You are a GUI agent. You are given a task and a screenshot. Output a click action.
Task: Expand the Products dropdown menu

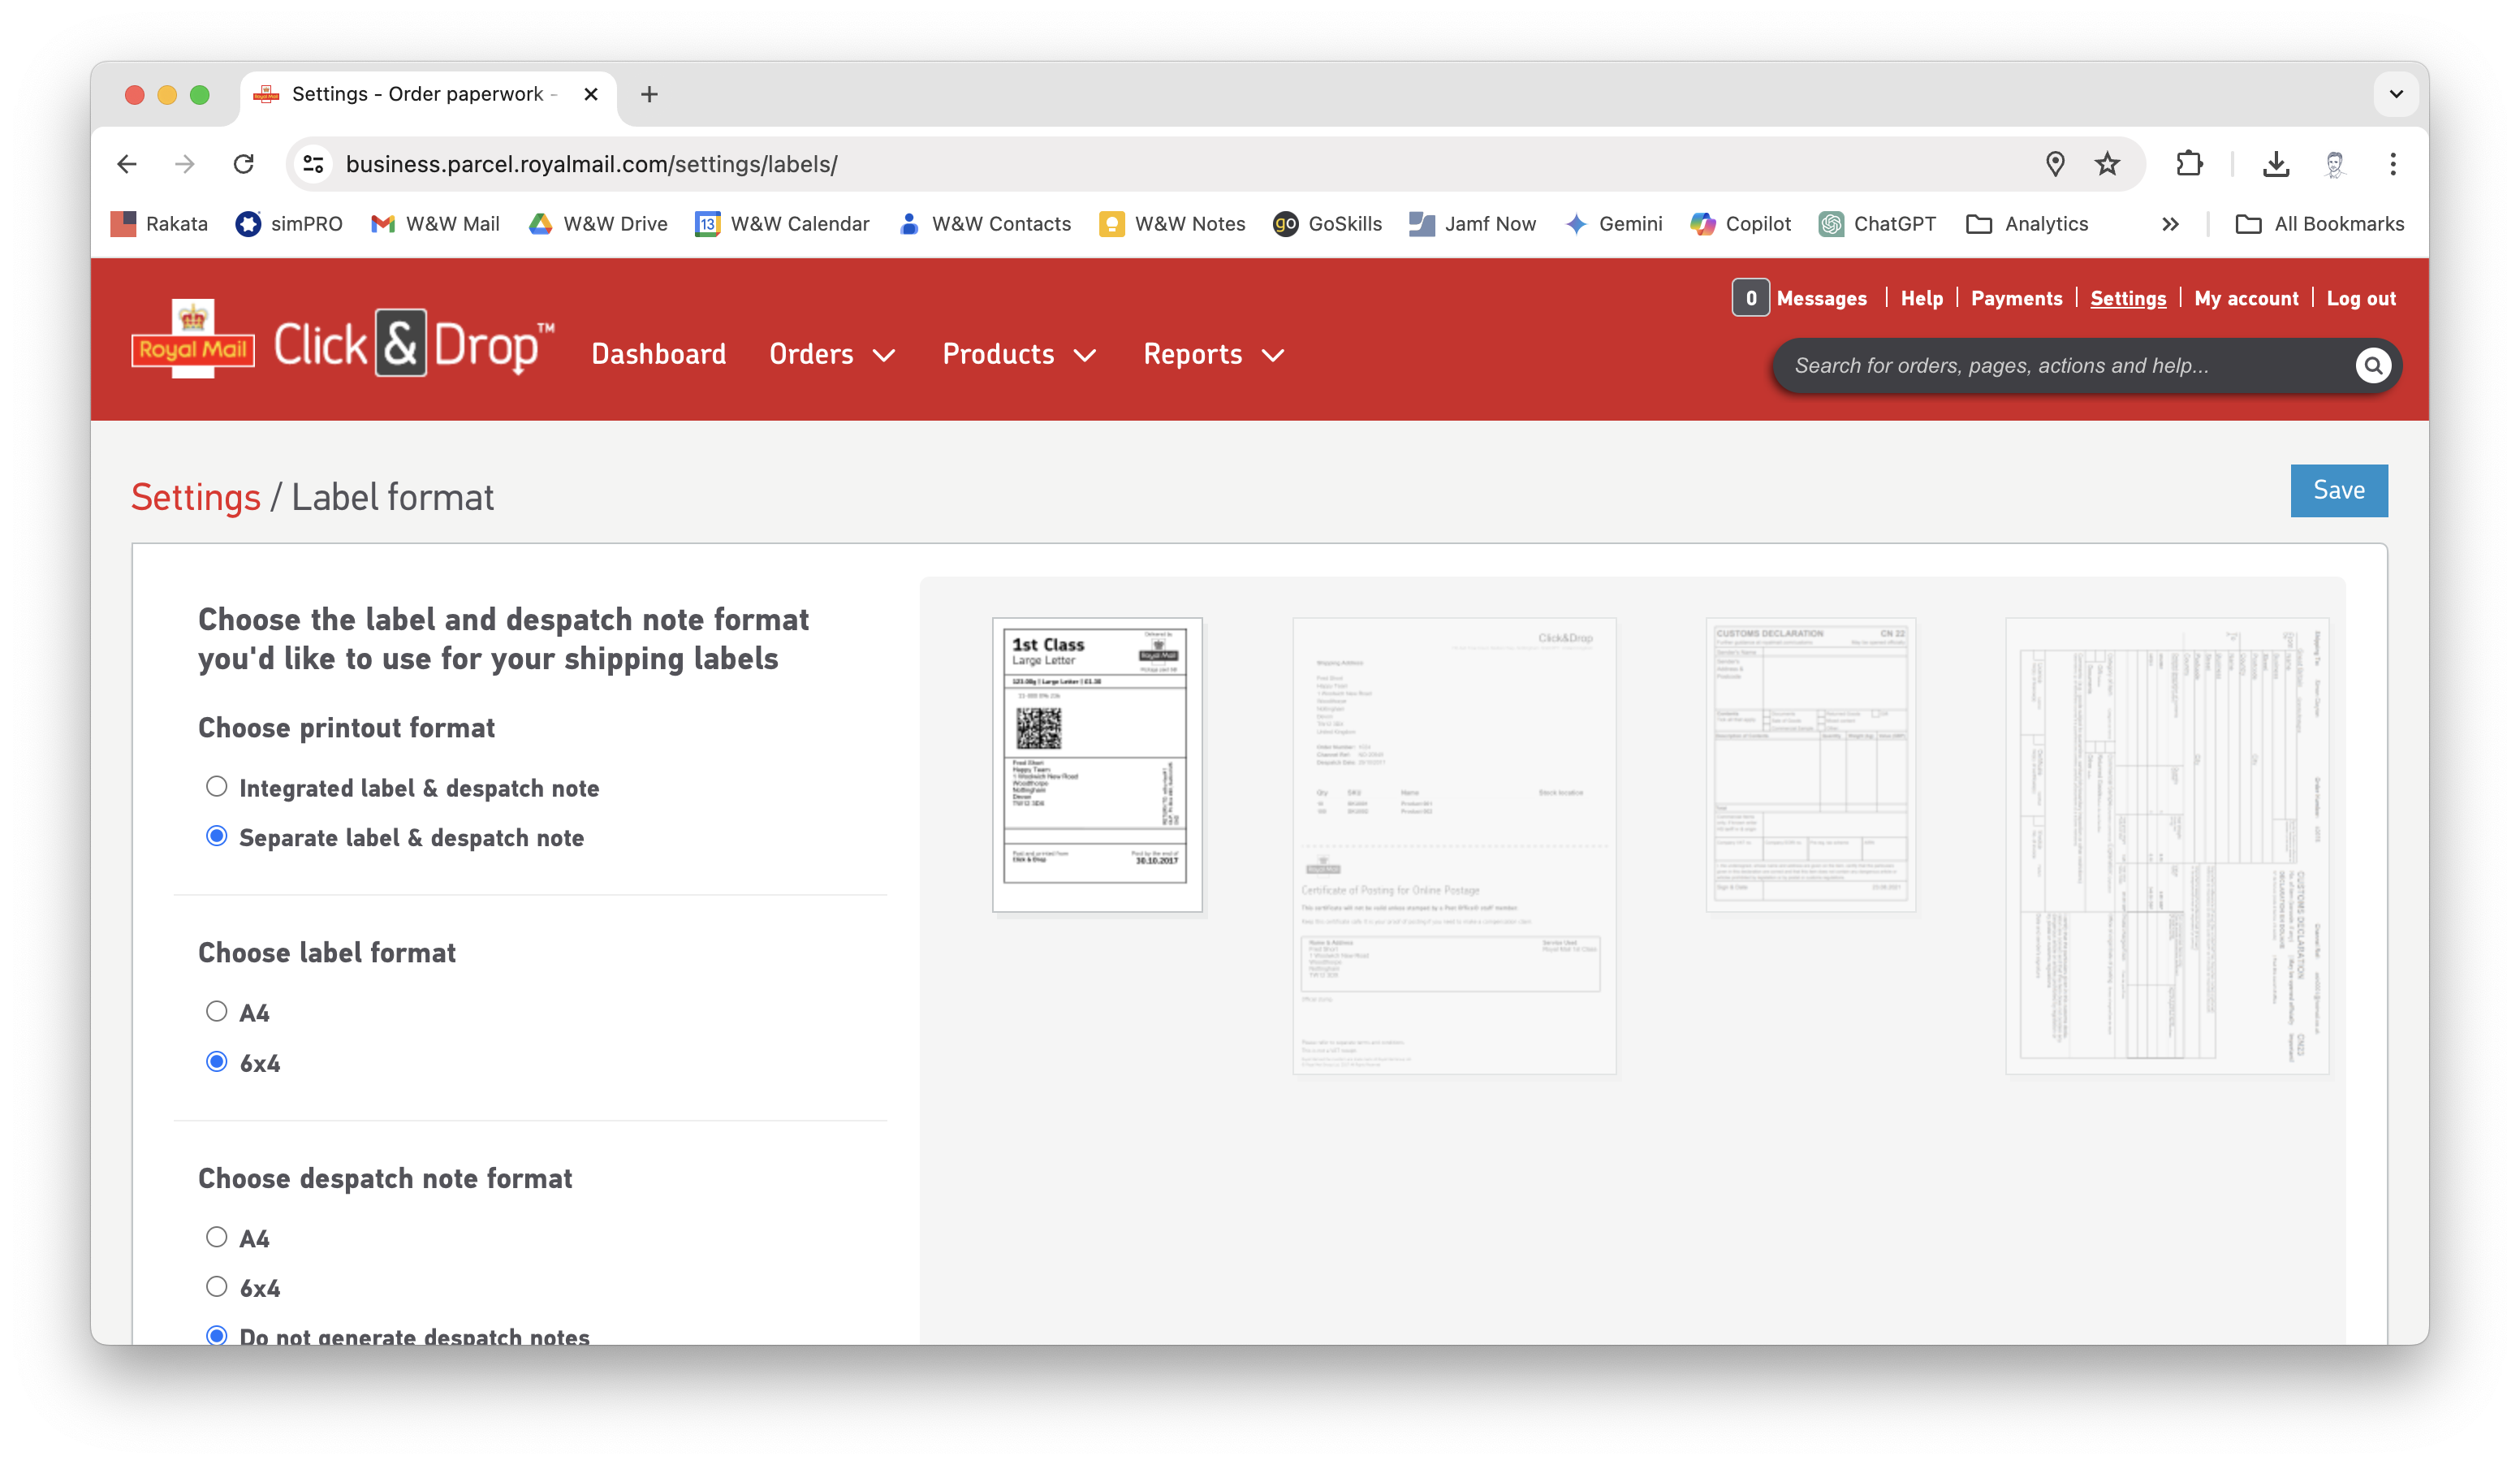tap(1018, 354)
